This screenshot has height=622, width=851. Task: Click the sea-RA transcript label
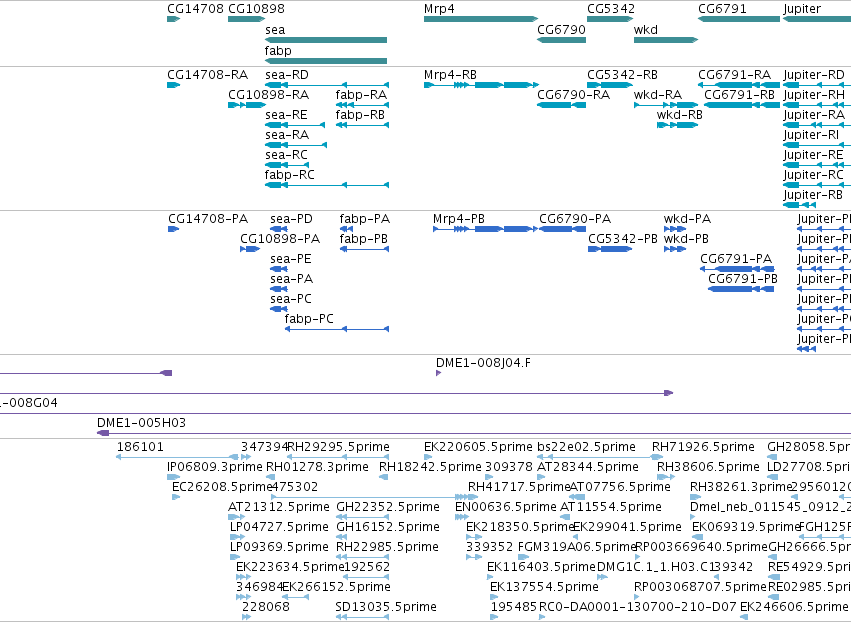coord(287,135)
